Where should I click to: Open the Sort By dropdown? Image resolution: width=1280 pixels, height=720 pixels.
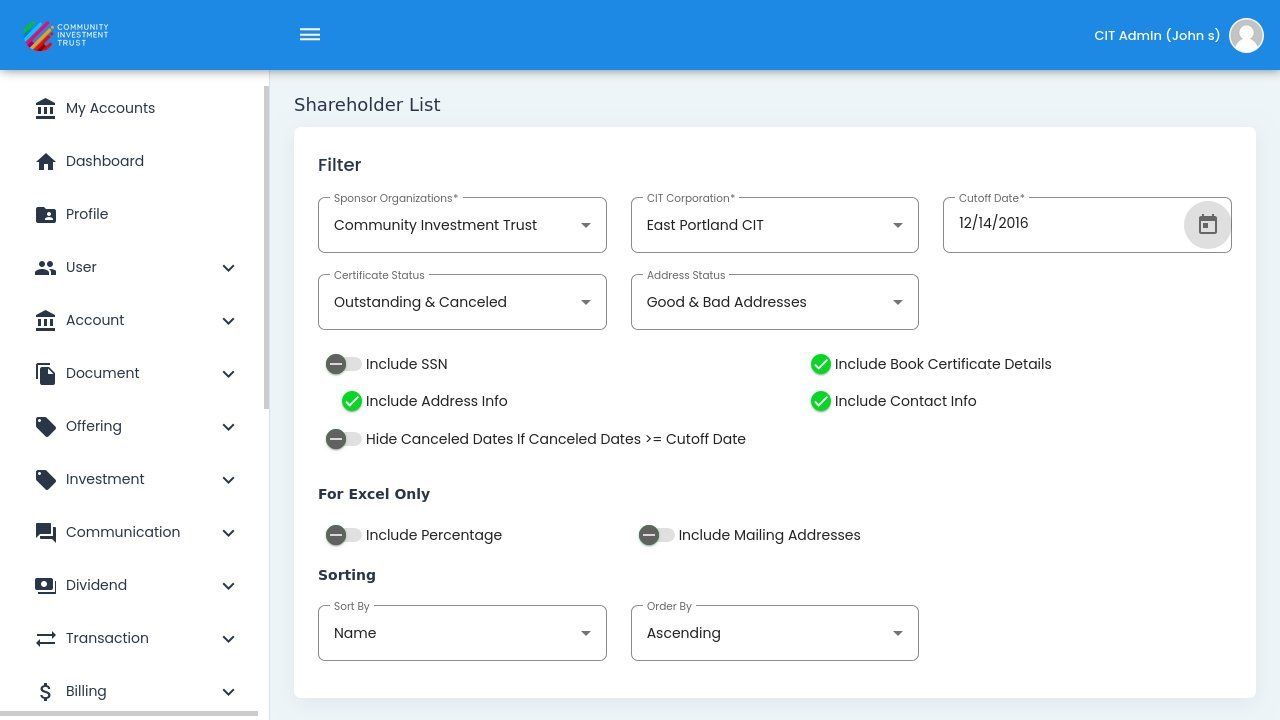(x=462, y=633)
